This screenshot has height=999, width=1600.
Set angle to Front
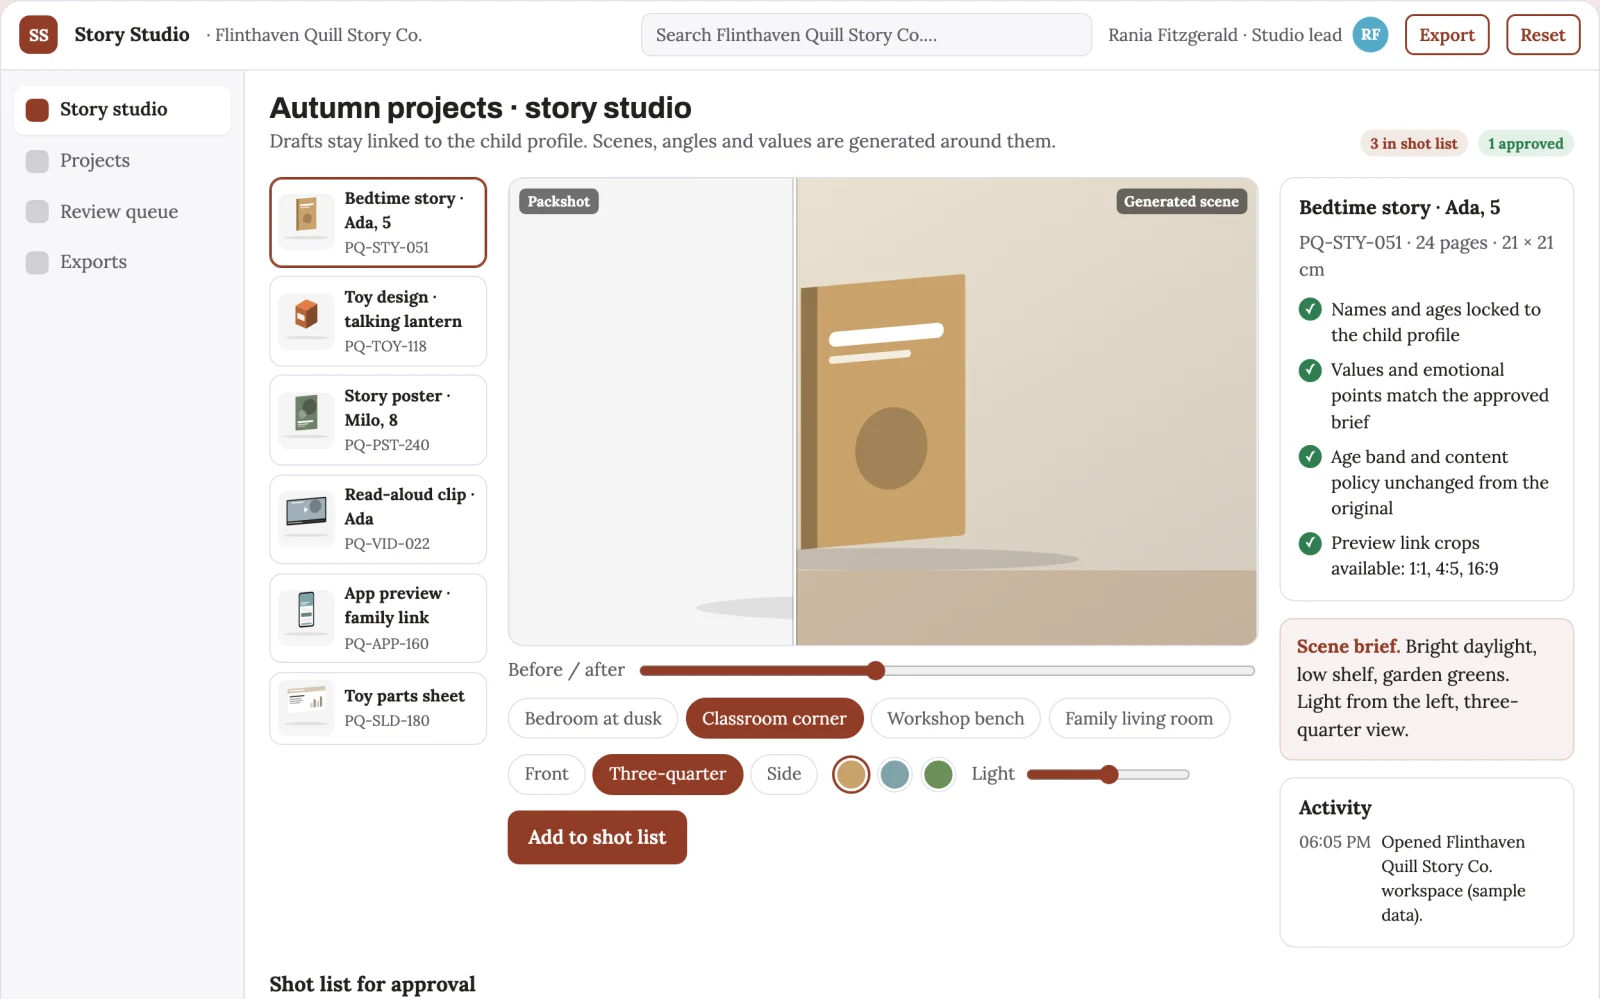click(x=546, y=774)
